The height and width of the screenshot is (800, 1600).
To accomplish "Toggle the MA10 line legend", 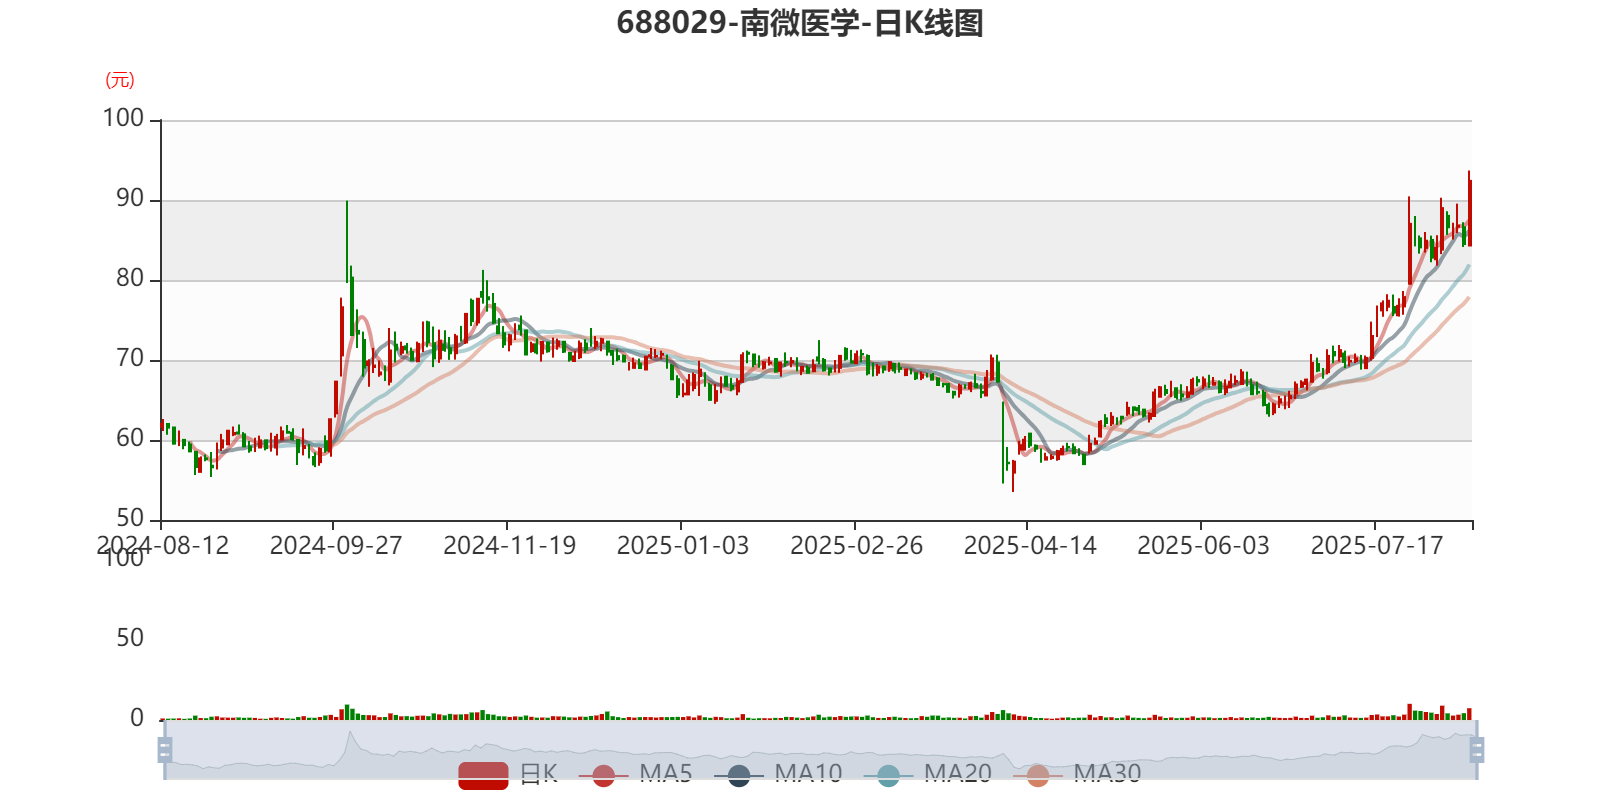I will 778,774.
